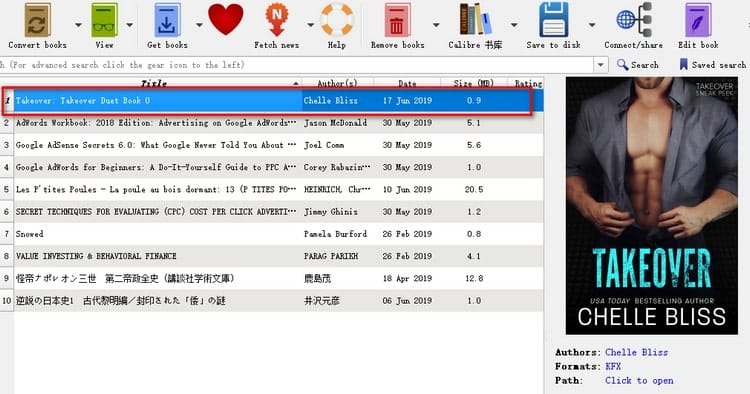Click size cell 12.8
Screen dimensions: 750x394
point(474,278)
